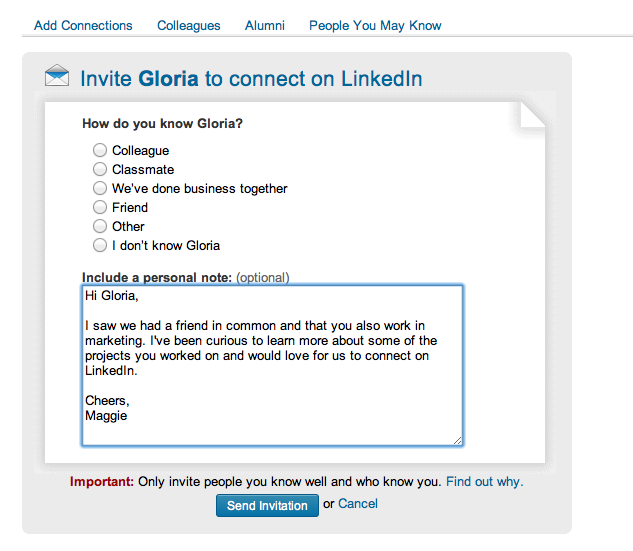The width and height of the screenshot is (633, 551).
Task: Click the Hi Gloria greeting line
Action: tap(112, 296)
